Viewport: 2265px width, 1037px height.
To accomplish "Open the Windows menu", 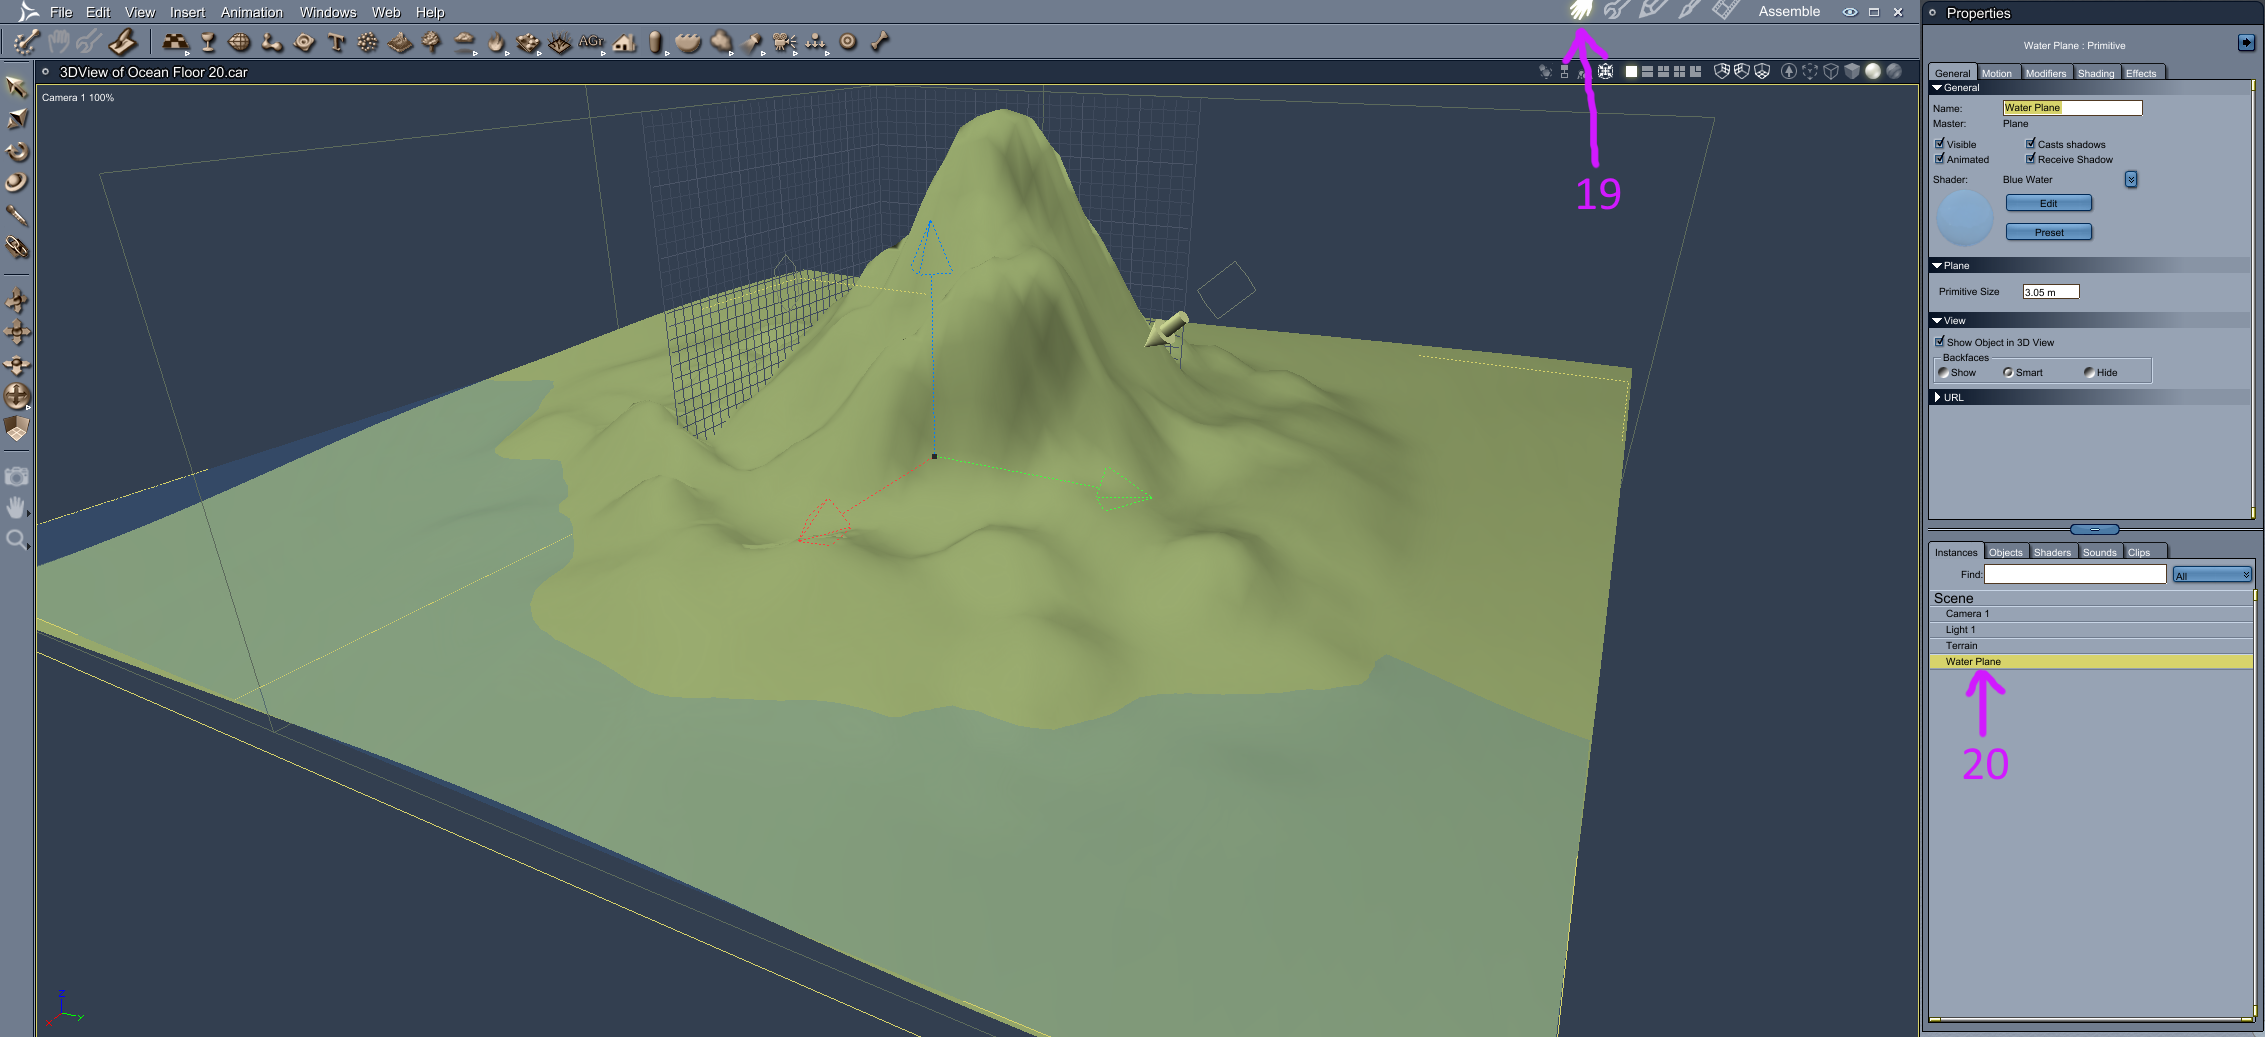I will pos(328,12).
